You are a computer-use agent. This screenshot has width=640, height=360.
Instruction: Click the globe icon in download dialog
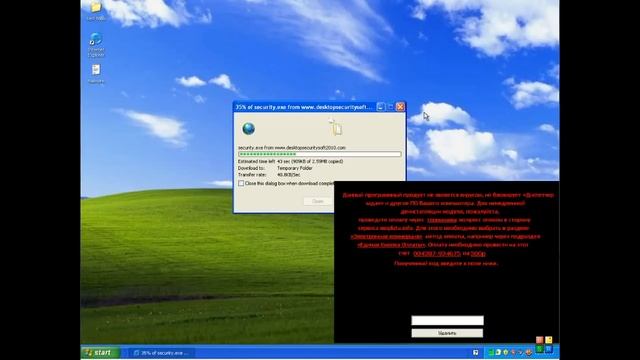point(248,129)
